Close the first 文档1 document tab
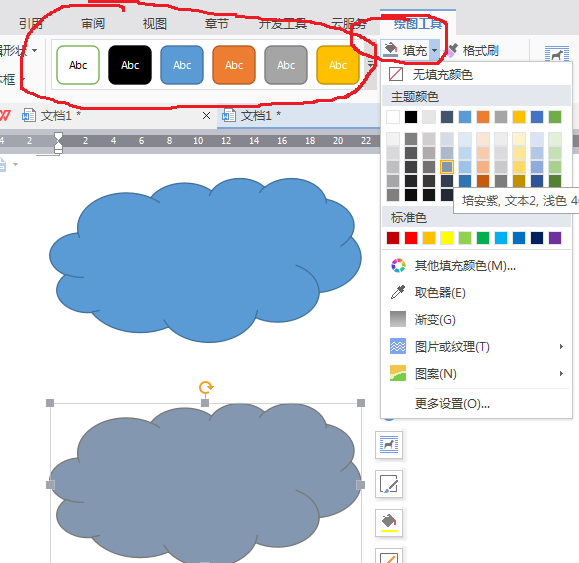The image size is (579, 563). tap(206, 116)
